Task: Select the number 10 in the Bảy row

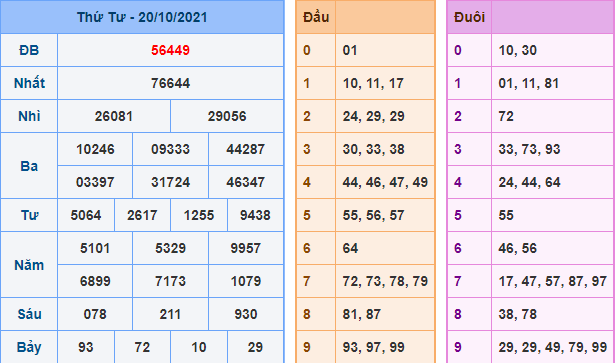Action: [199, 347]
